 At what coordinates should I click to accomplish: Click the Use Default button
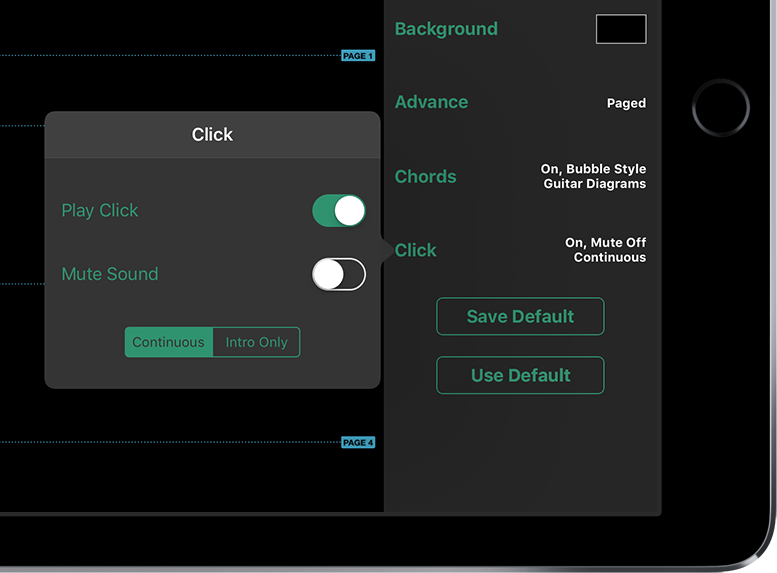[520, 375]
